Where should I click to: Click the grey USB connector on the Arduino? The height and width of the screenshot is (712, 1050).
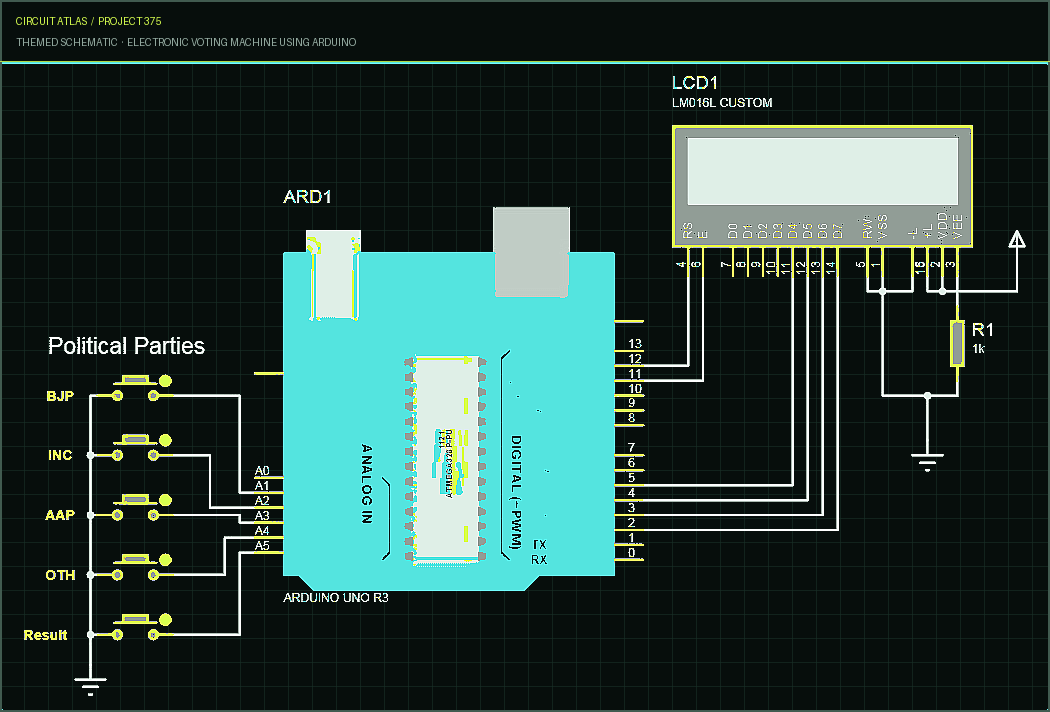(x=532, y=252)
